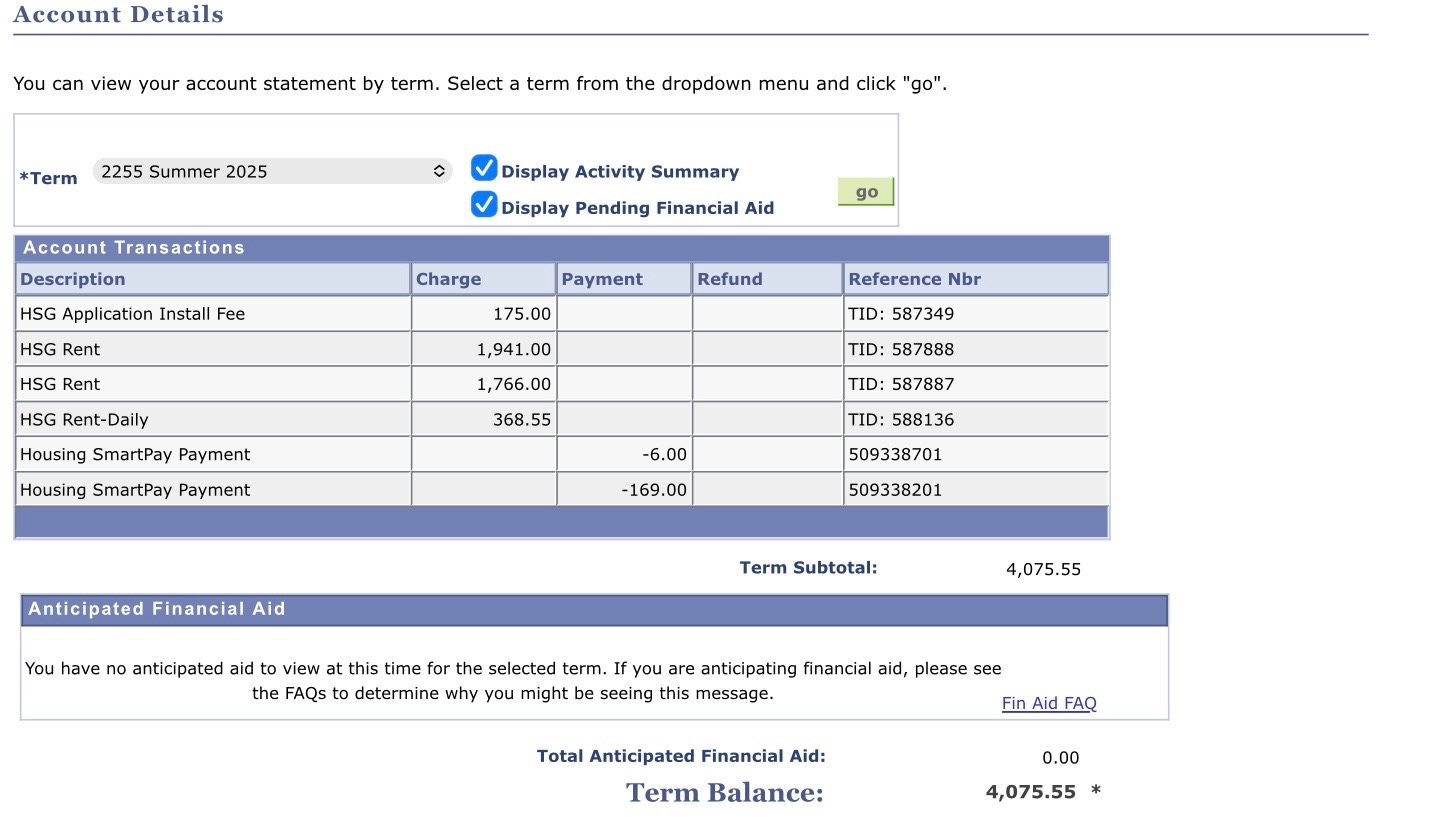Image resolution: width=1446 pixels, height=817 pixels.
Task: Uncheck Display Pending Financial Aid checkbox
Action: (484, 205)
